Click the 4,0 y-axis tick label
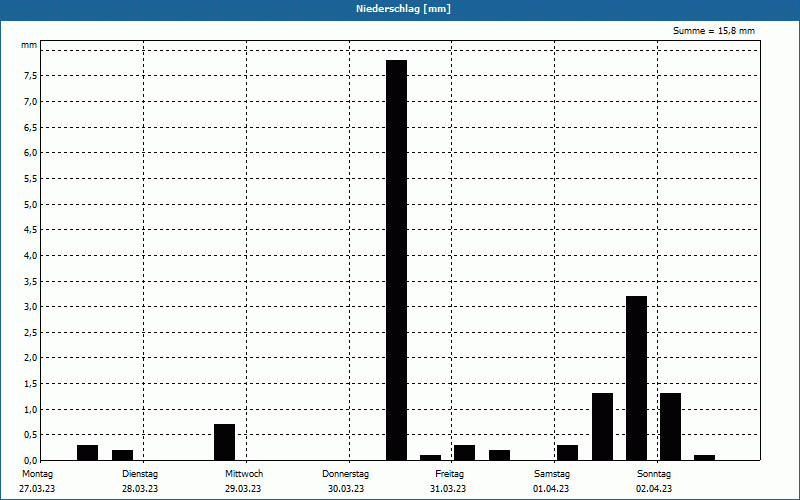Image resolution: width=800 pixels, height=500 pixels. [30, 255]
